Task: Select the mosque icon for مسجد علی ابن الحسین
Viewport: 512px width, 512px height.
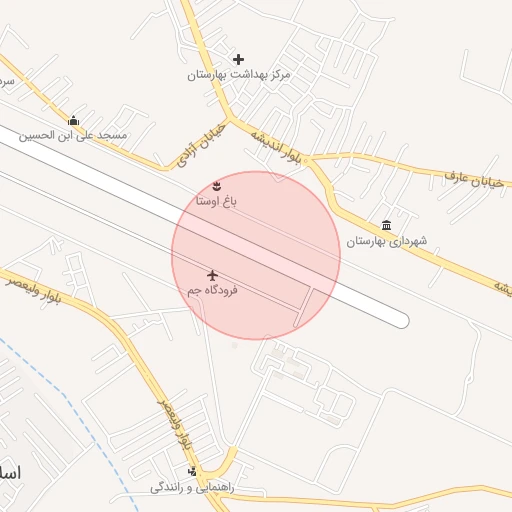Action: [73, 121]
